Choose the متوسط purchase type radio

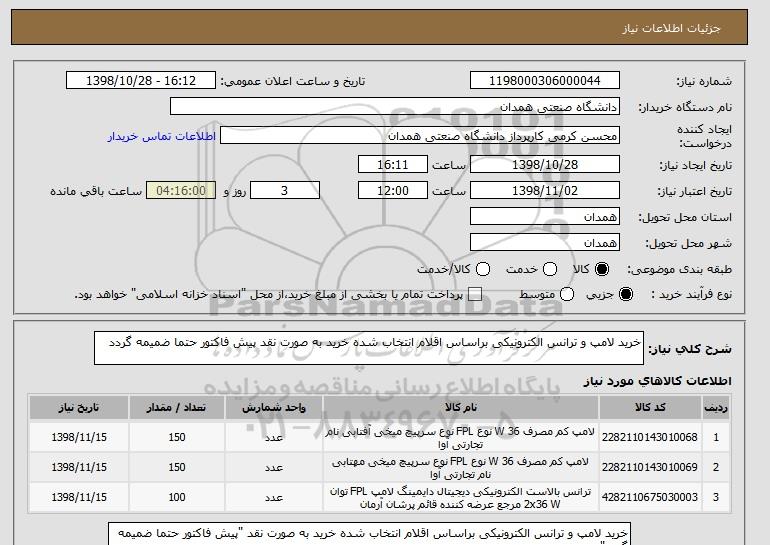tap(567, 294)
